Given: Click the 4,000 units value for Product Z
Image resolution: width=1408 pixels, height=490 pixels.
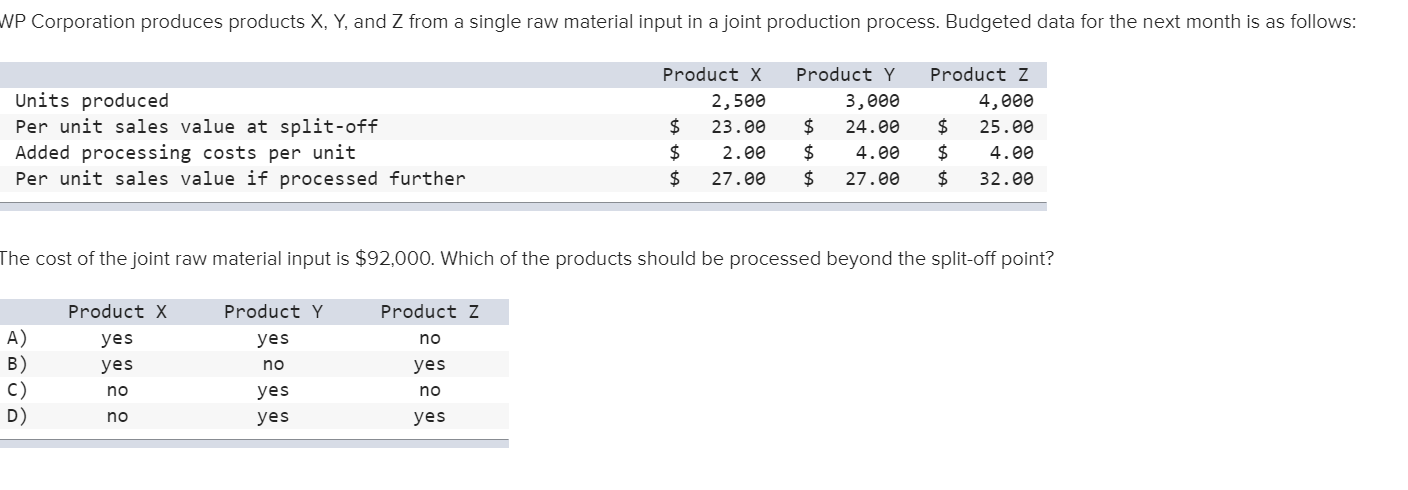Looking at the screenshot, I should coord(1006,101).
